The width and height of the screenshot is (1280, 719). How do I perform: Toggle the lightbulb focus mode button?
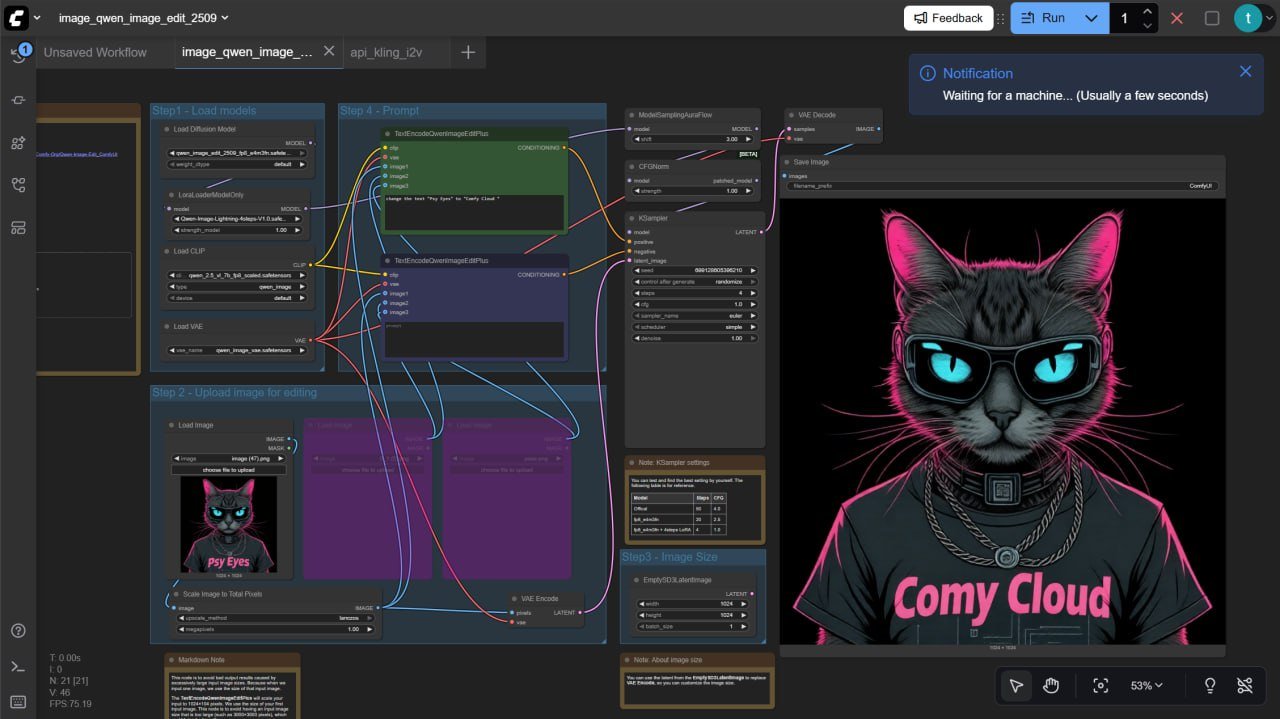tap(1209, 686)
